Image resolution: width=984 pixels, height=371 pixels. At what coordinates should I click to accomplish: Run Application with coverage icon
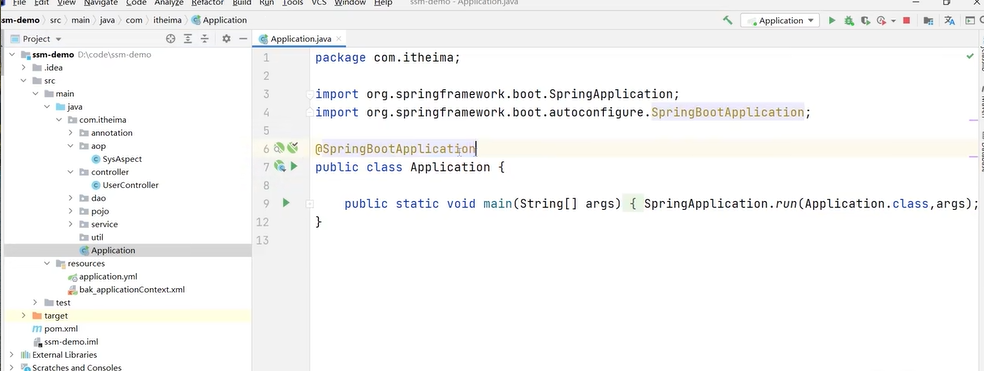(865, 21)
